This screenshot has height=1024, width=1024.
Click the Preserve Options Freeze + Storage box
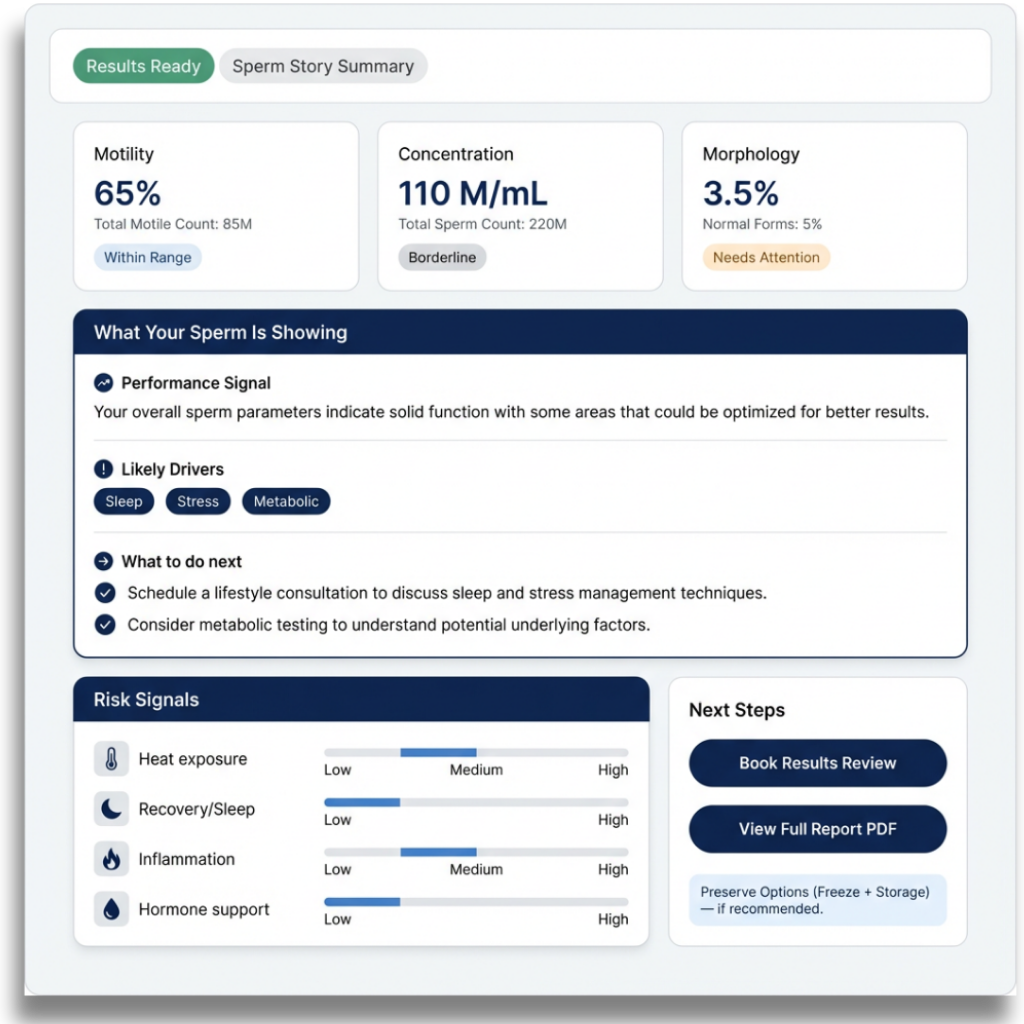[817, 900]
